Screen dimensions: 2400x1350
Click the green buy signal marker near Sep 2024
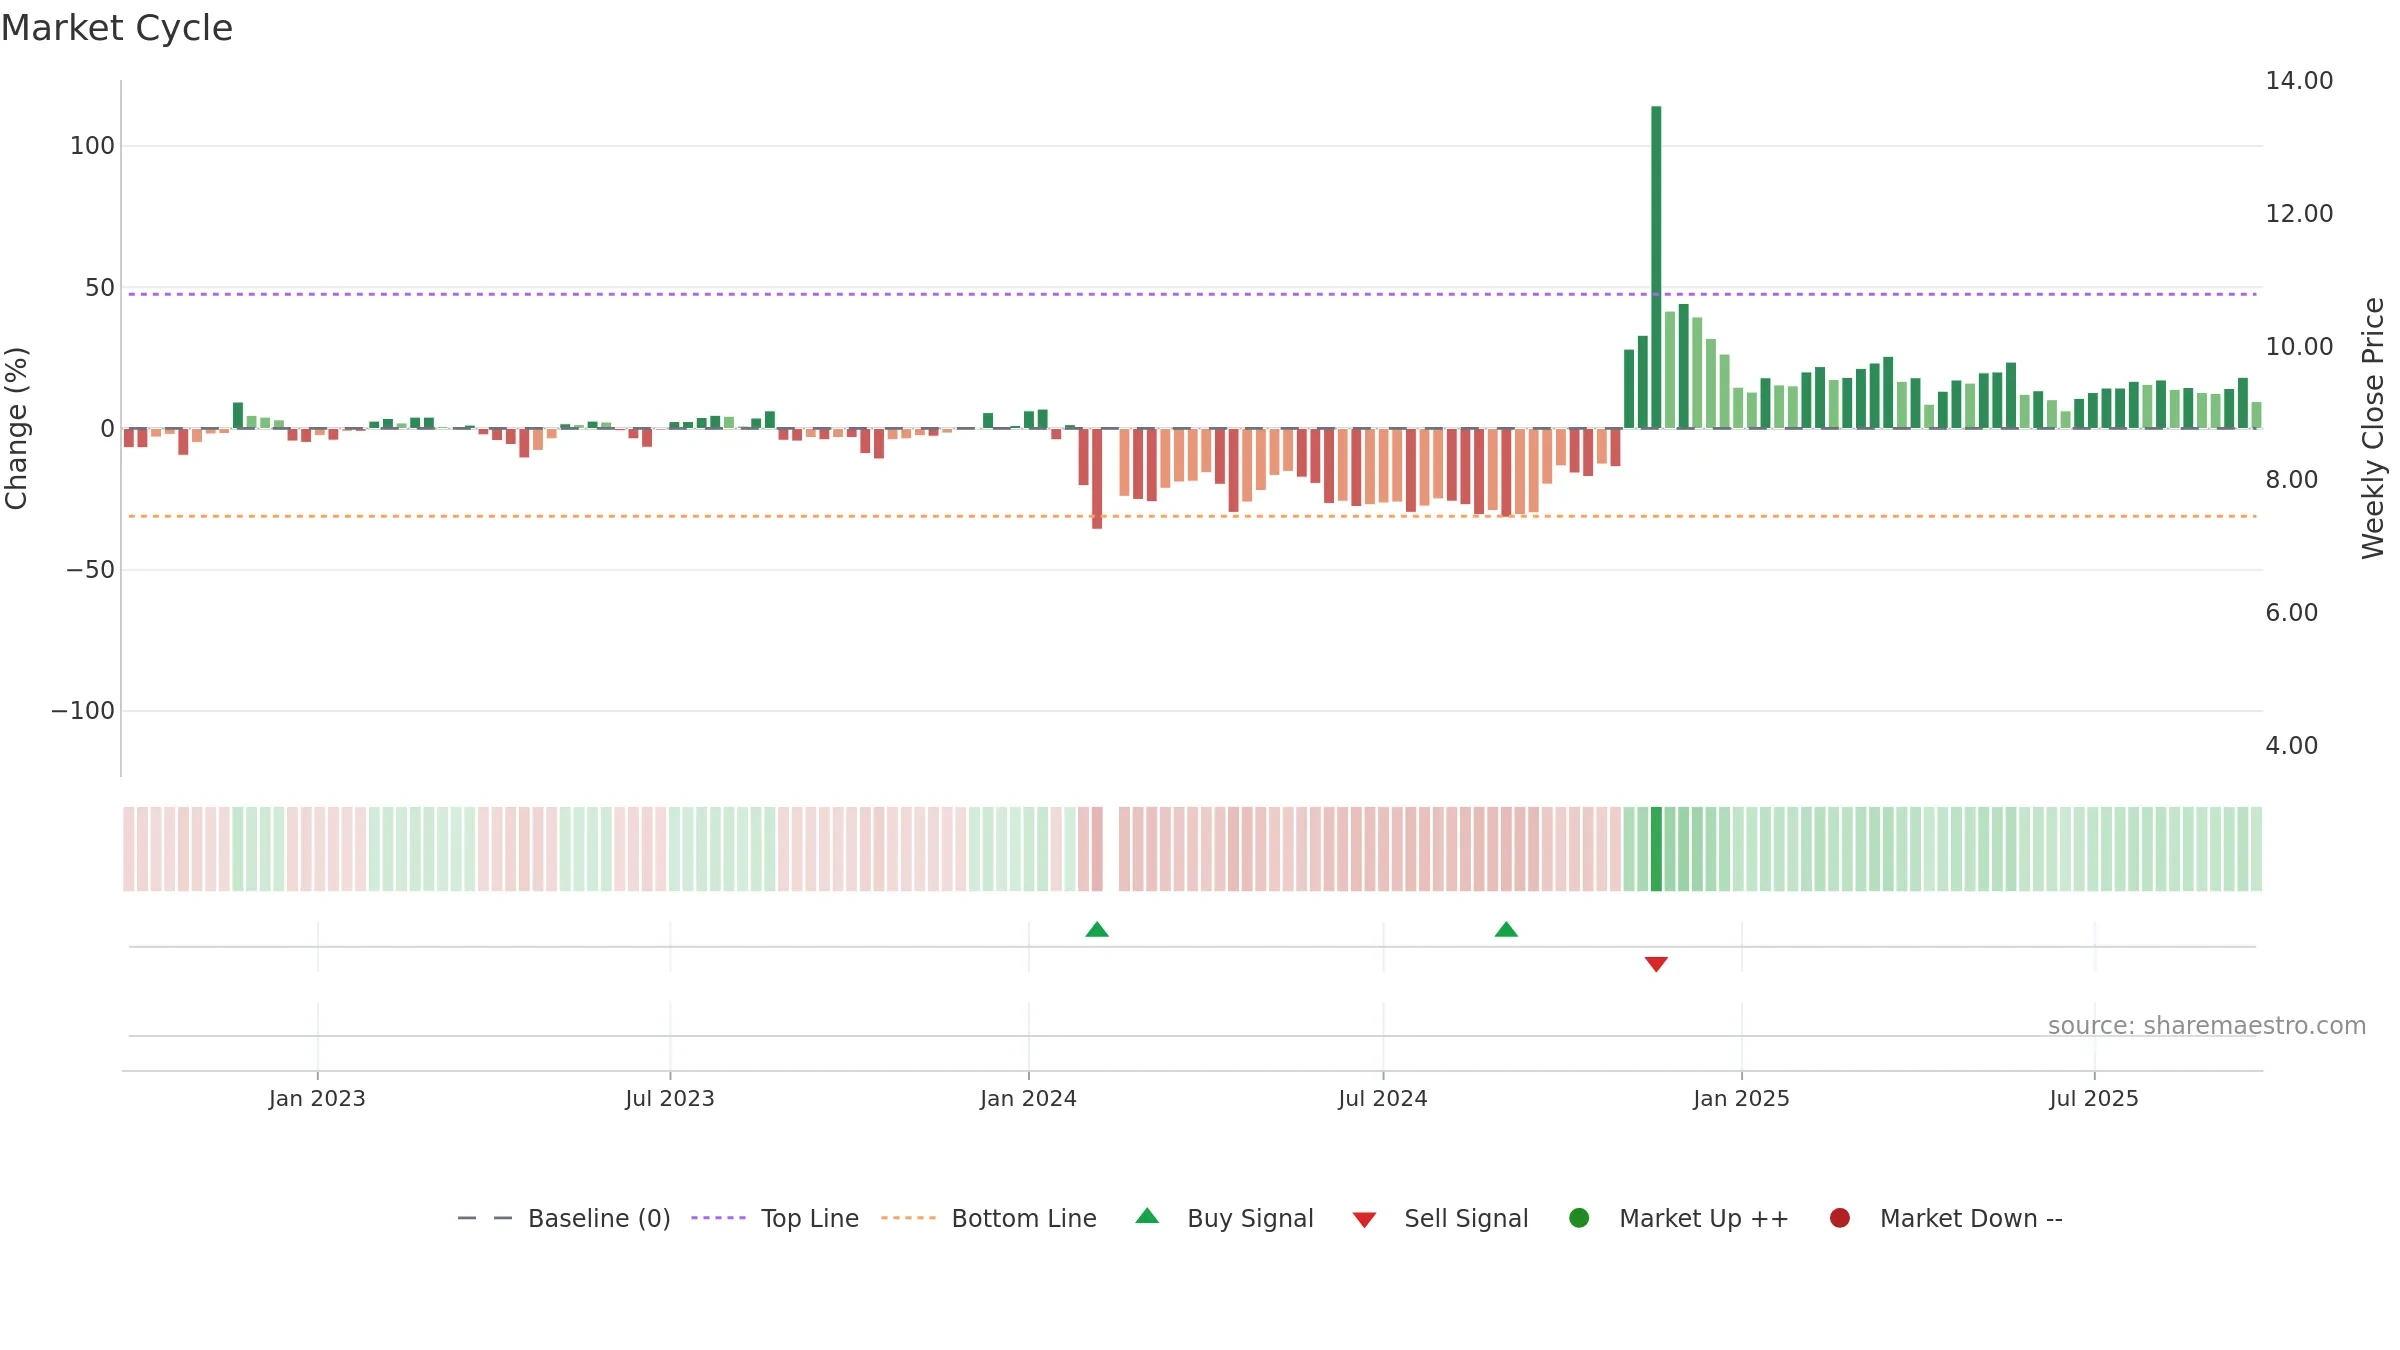tap(1506, 930)
